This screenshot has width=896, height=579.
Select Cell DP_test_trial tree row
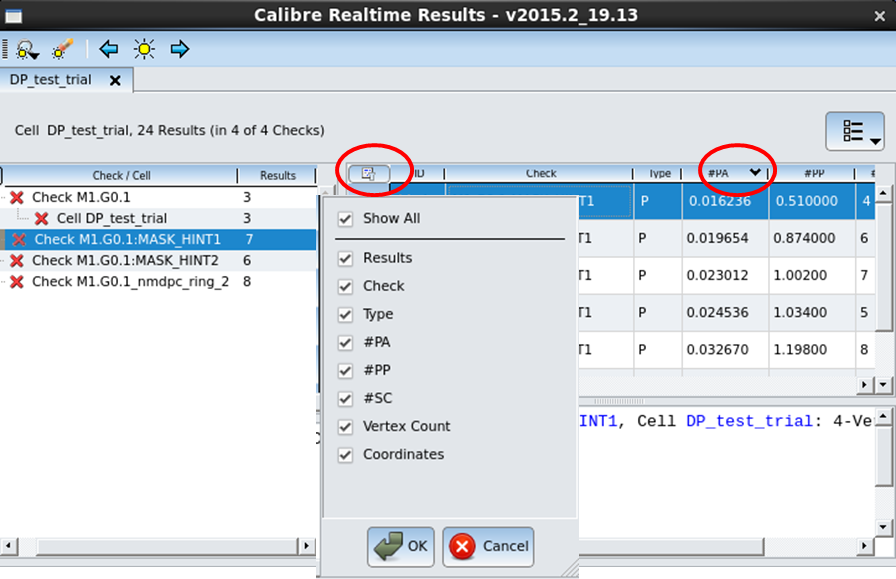point(158,219)
